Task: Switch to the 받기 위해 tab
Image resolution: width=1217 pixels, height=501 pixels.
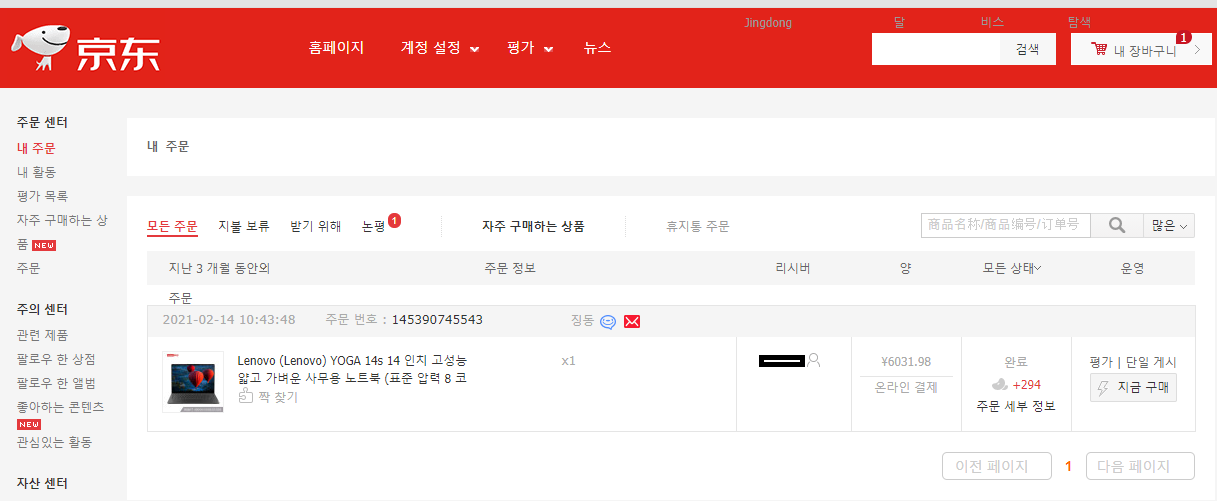Action: coord(315,226)
